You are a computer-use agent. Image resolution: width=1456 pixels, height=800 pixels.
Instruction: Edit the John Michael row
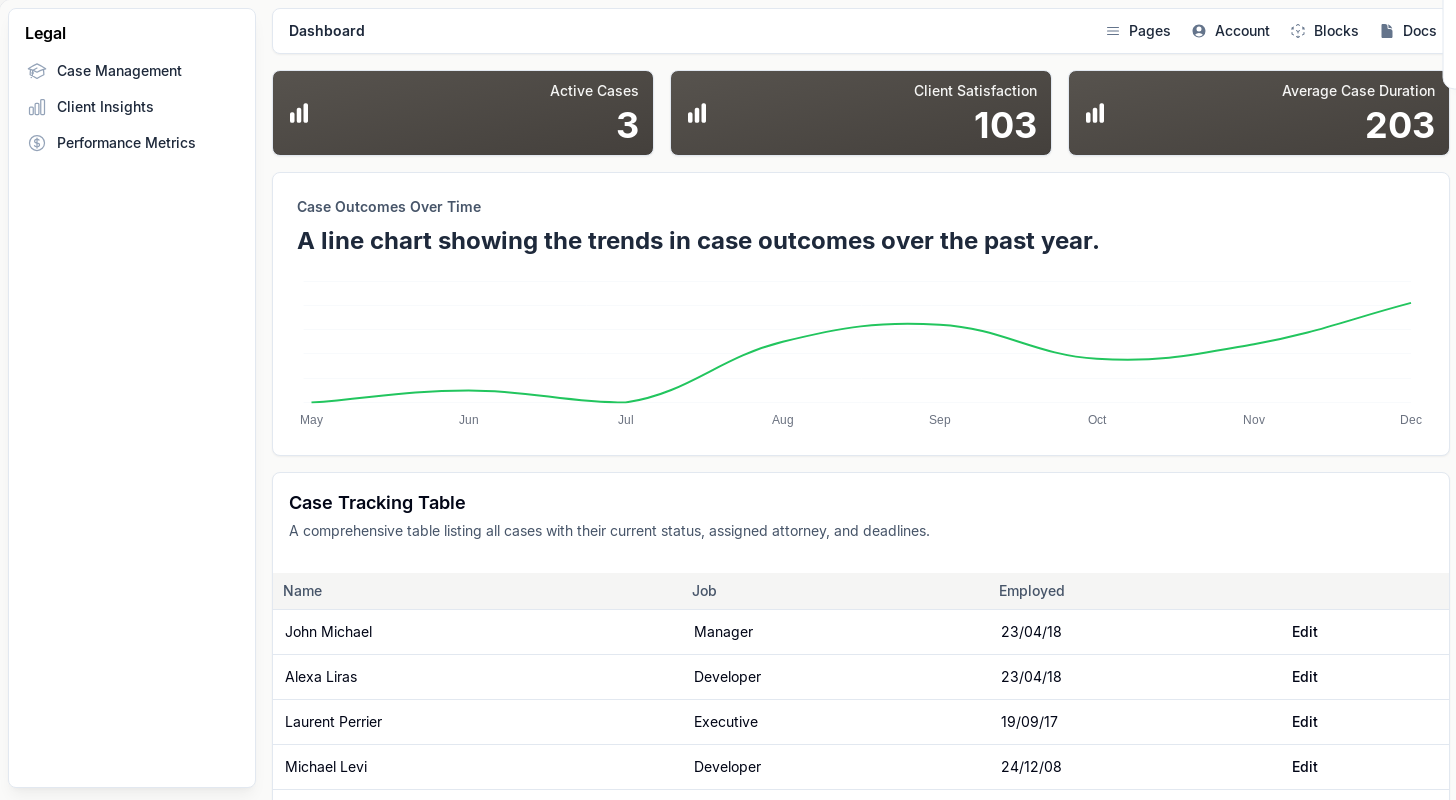click(1304, 632)
